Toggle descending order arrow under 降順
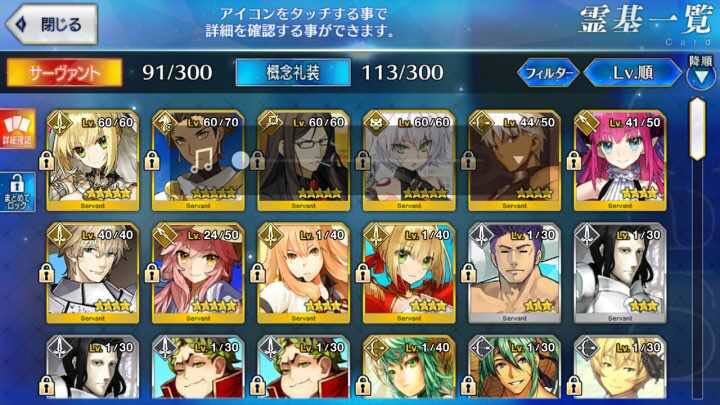Viewport: 720px width, 405px height. tap(701, 76)
